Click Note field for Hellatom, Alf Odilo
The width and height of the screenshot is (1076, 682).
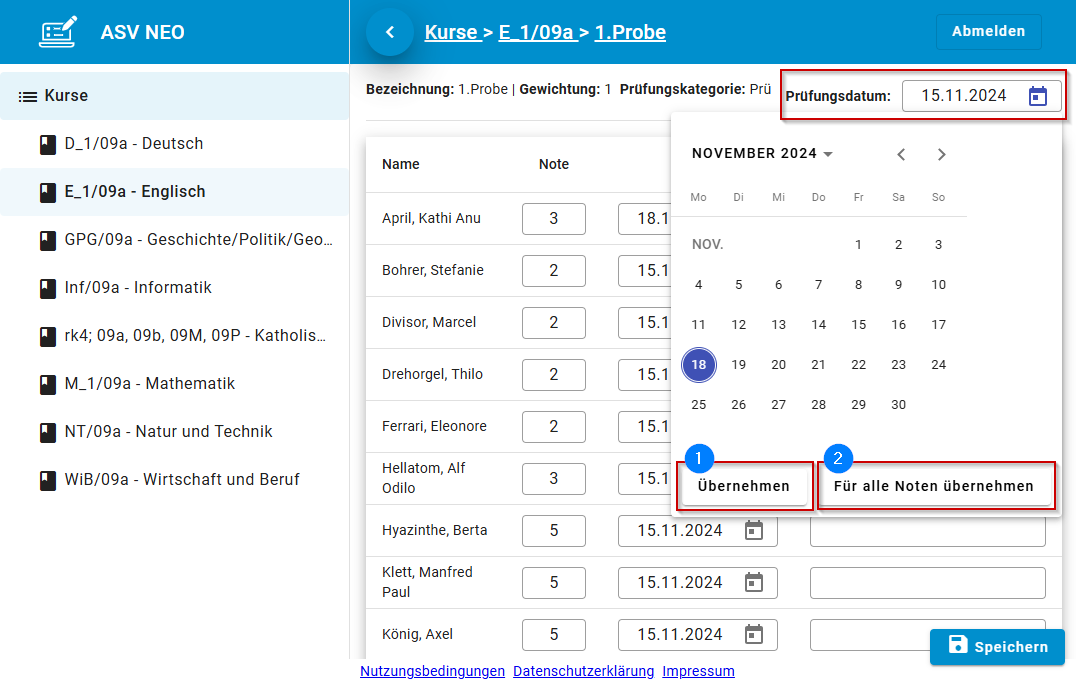tap(554, 479)
